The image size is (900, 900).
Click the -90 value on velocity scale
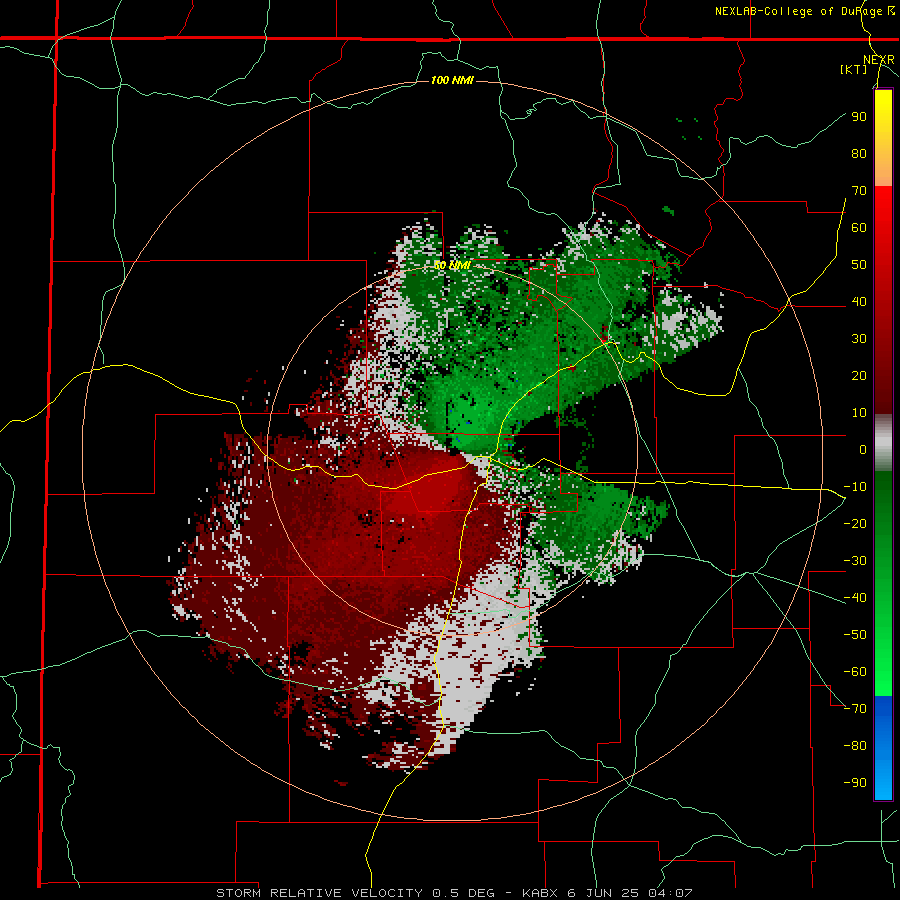(x=855, y=782)
